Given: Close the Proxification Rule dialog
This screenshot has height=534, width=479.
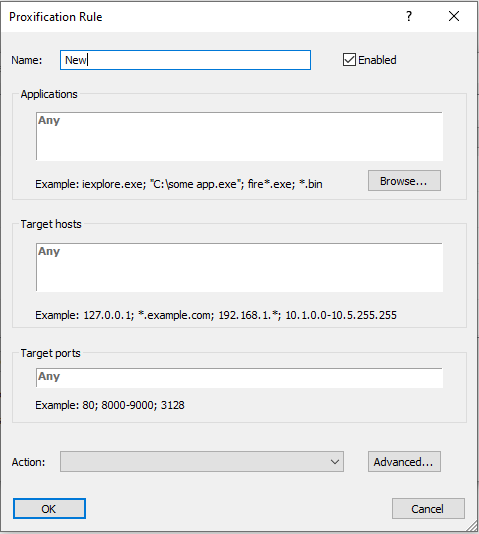Looking at the screenshot, I should [453, 16].
